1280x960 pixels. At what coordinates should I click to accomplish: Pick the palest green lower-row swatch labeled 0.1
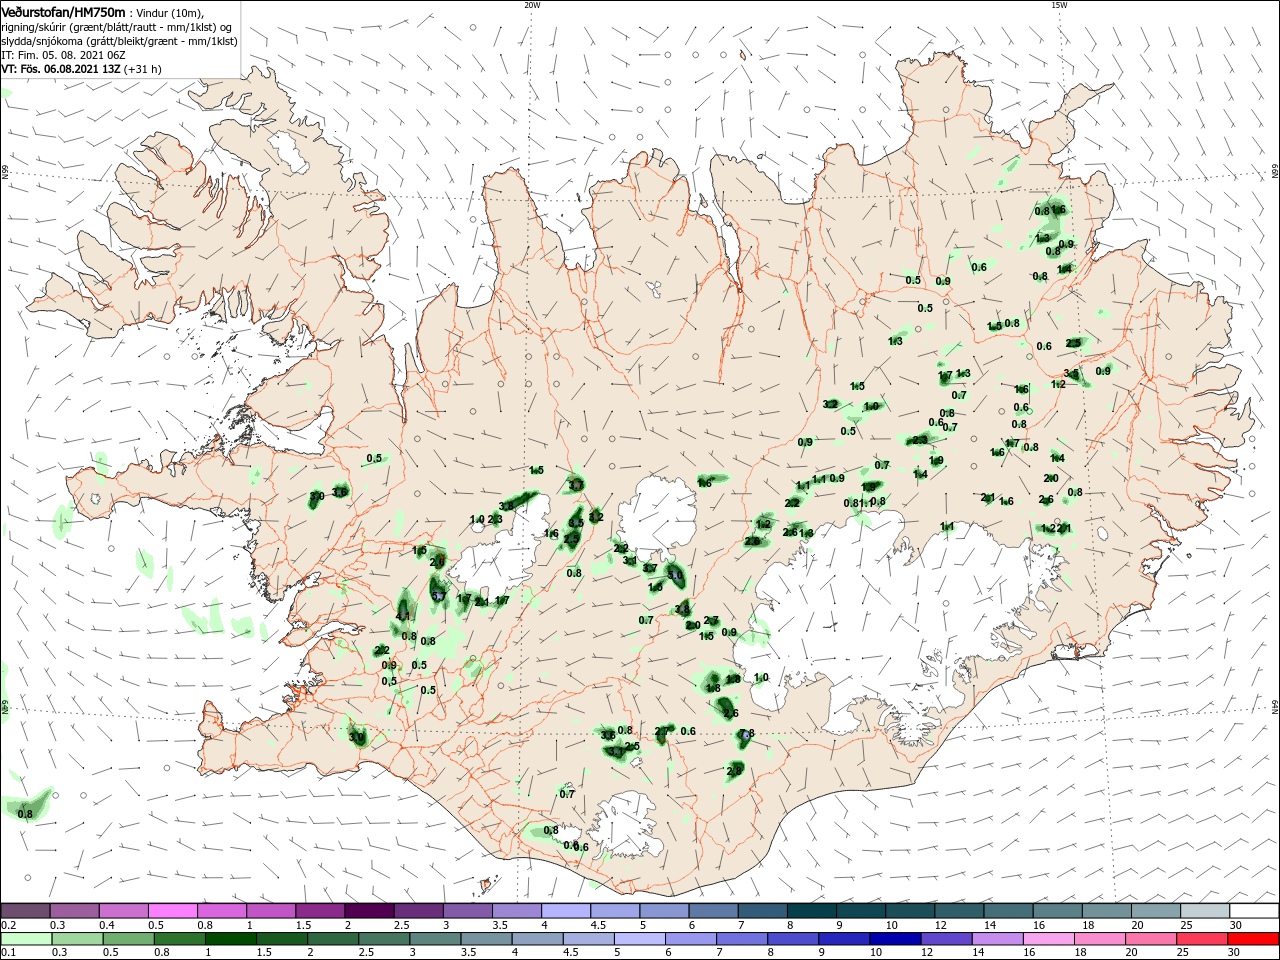click(x=25, y=939)
